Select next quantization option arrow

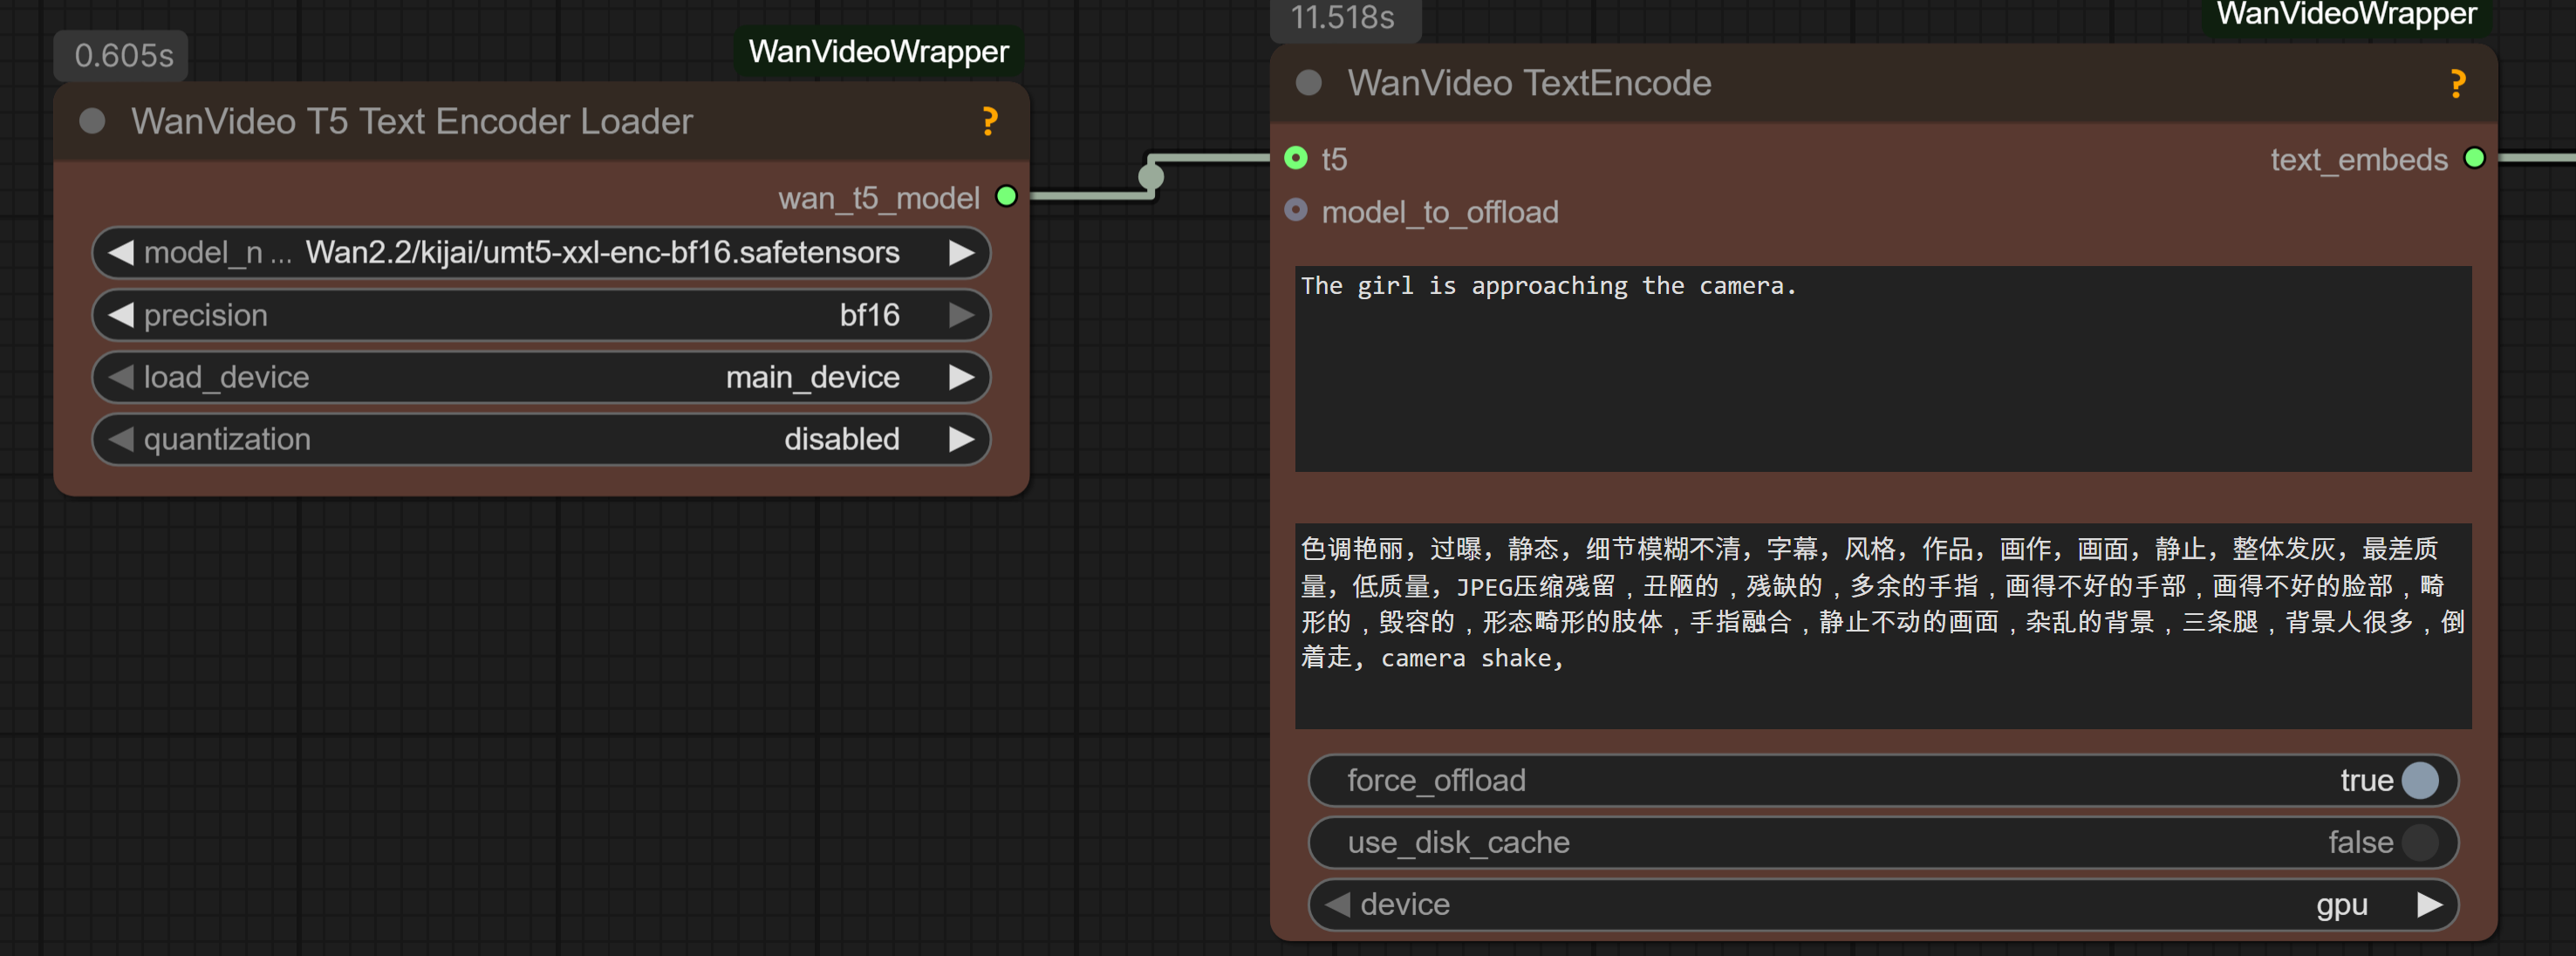[x=961, y=439]
